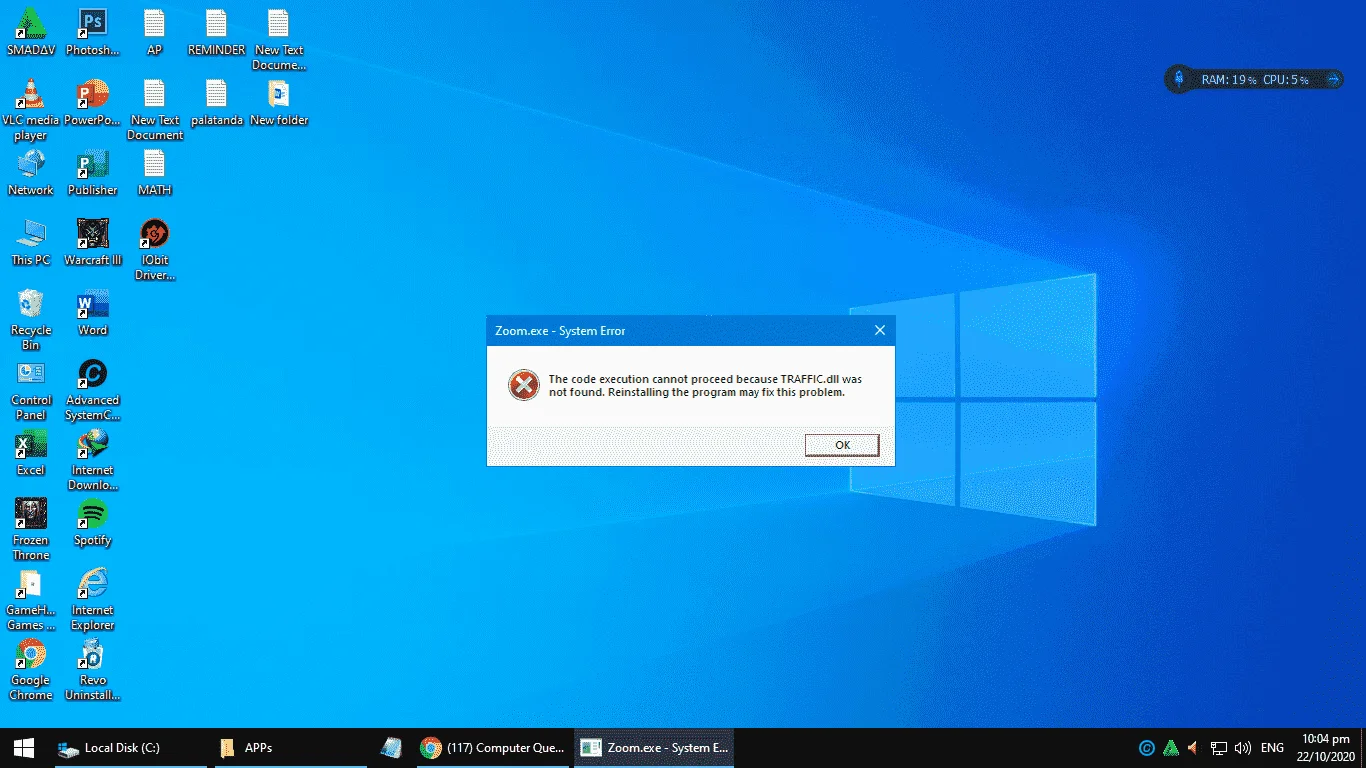
Task: Select the Control Panel icon
Action: pos(31,389)
